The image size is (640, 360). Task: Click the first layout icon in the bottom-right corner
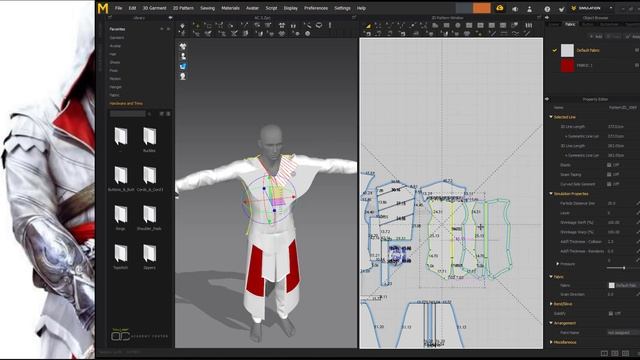(604, 353)
